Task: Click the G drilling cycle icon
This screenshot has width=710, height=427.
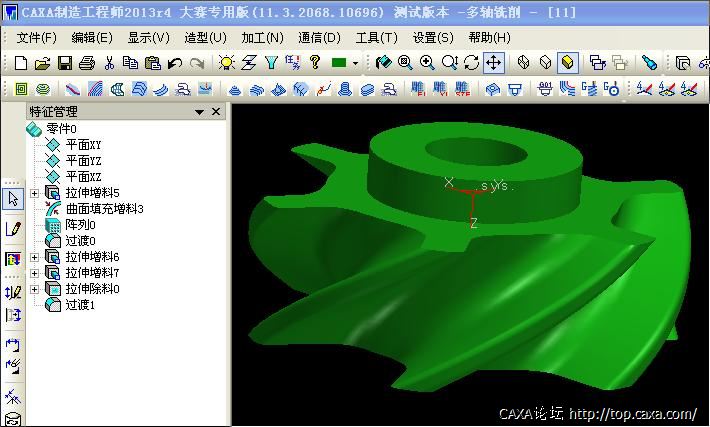Action: 611,89
